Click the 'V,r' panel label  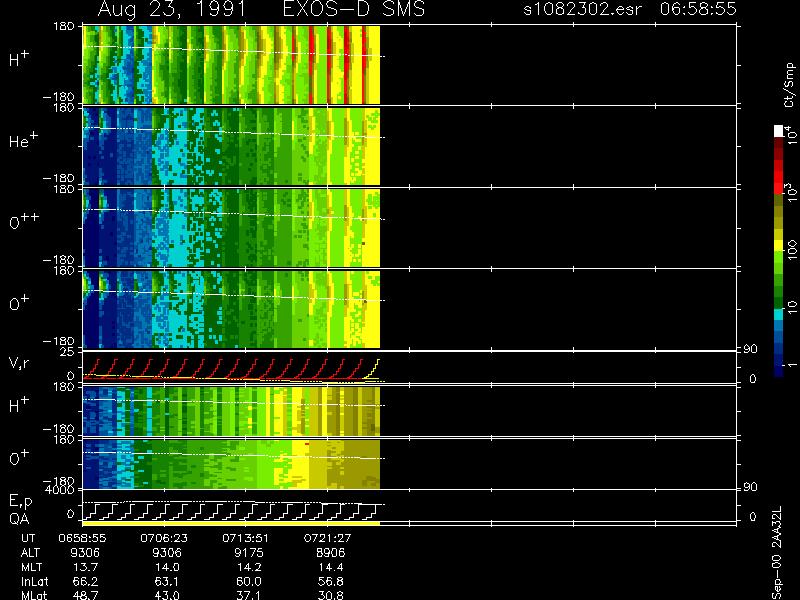(19, 364)
